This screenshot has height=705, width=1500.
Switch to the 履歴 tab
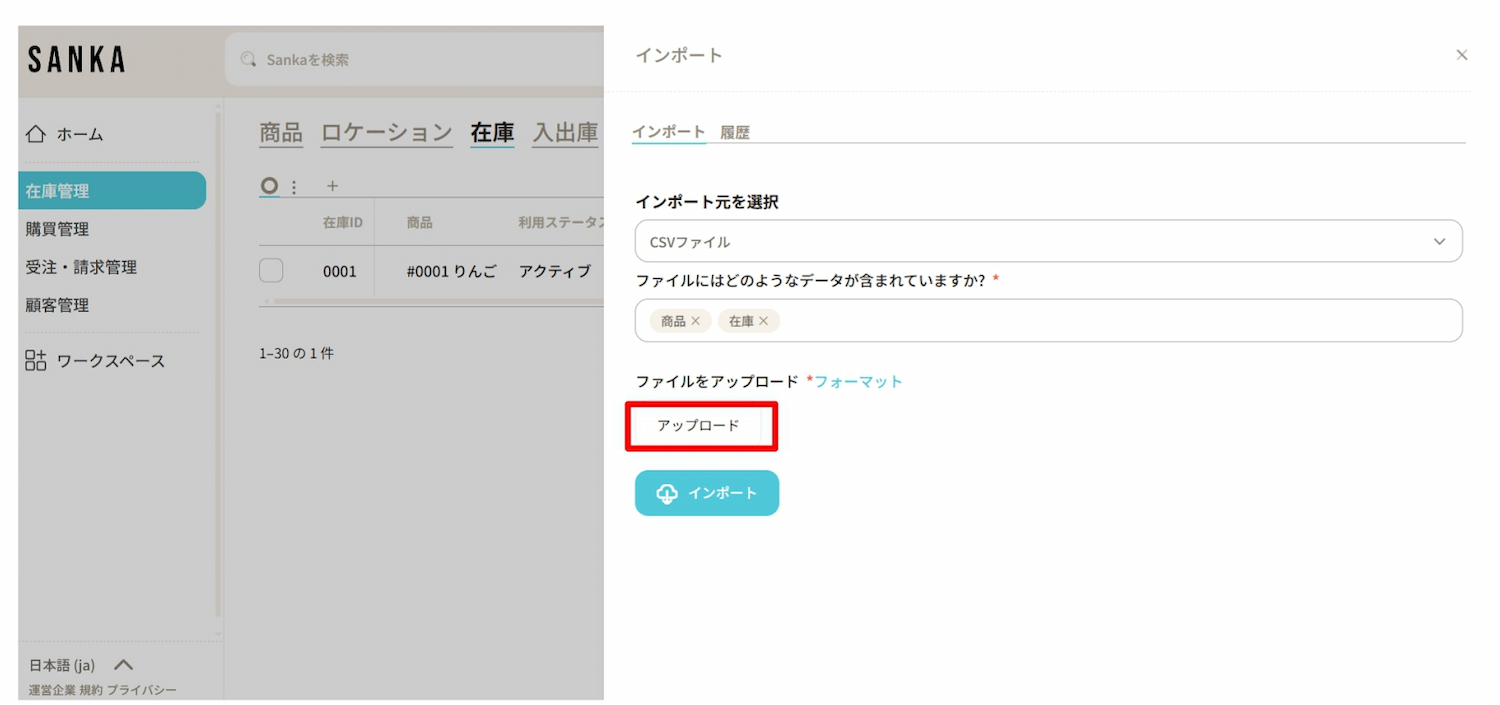click(735, 132)
